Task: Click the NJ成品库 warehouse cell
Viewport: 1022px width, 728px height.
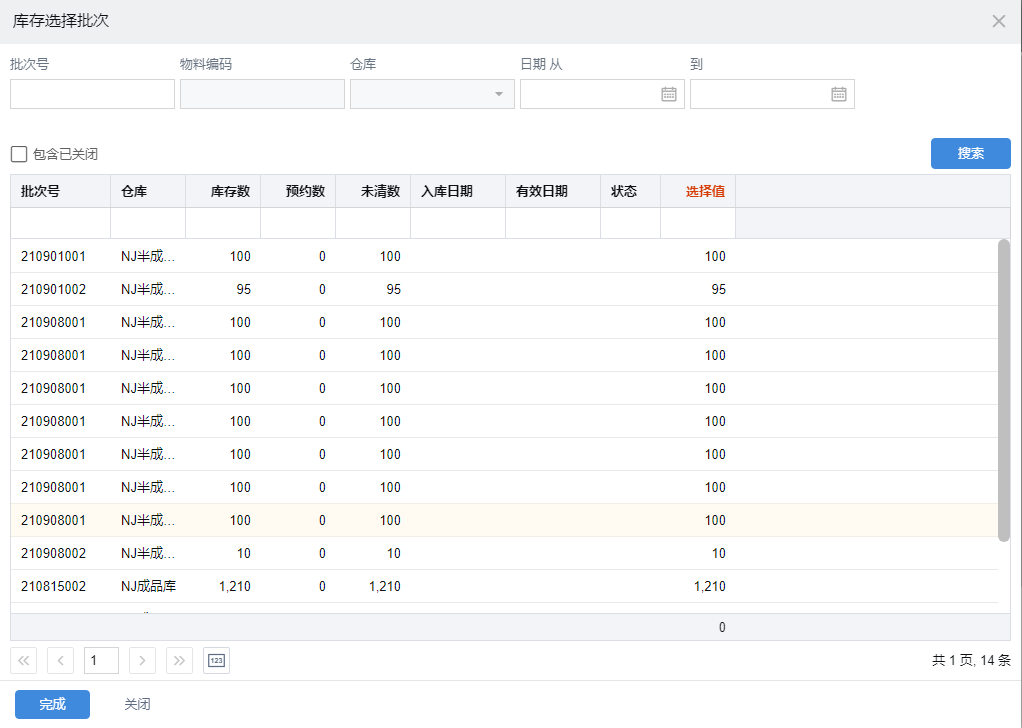Action: click(x=148, y=587)
